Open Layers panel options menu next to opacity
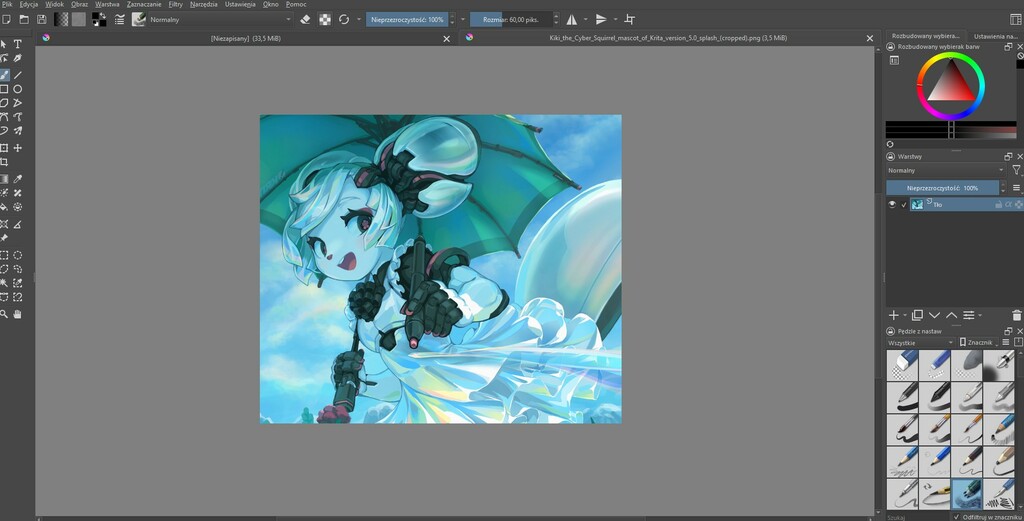1024x521 pixels. pyautogui.click(x=1016, y=188)
